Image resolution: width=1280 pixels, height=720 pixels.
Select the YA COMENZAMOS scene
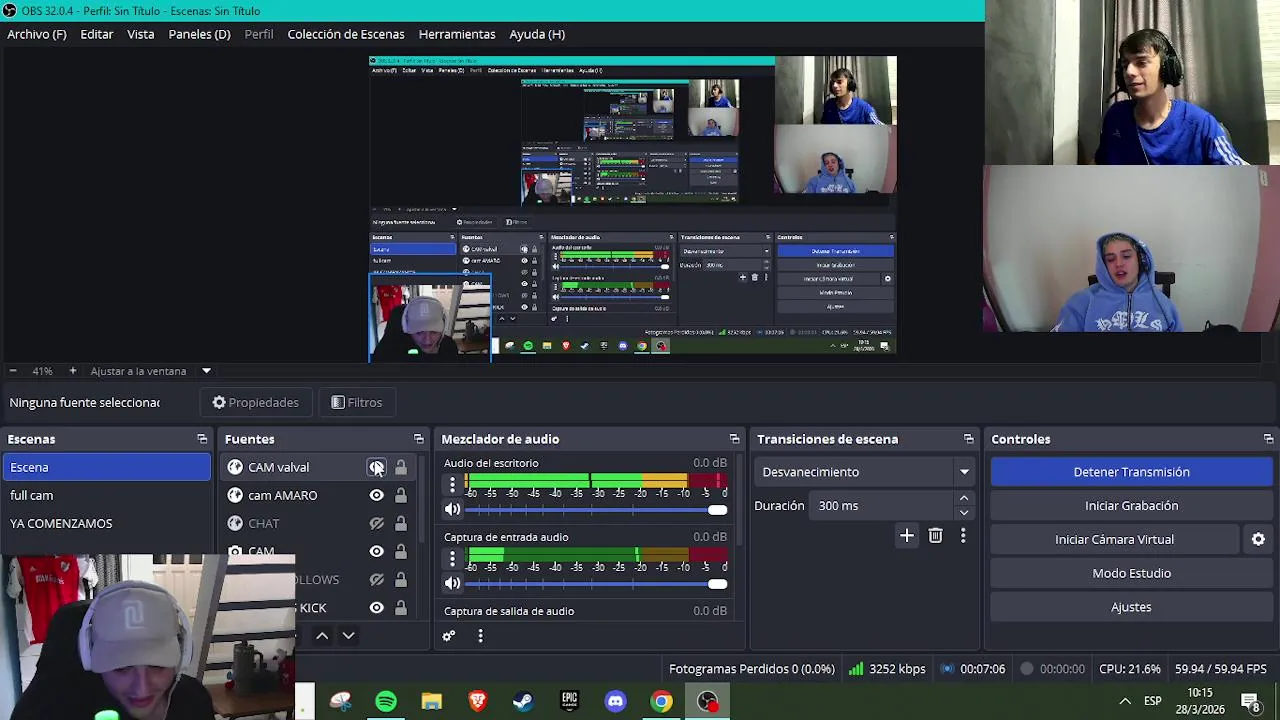106,523
